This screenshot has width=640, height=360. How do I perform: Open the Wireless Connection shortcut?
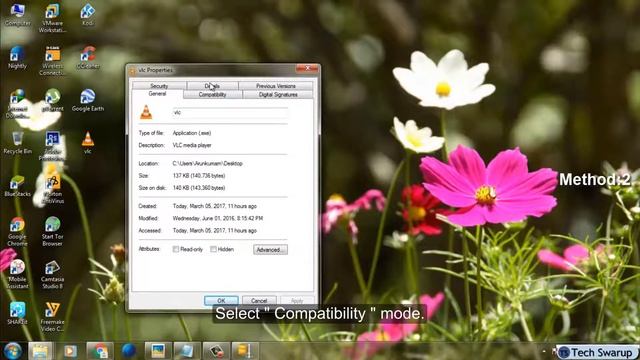52,61
